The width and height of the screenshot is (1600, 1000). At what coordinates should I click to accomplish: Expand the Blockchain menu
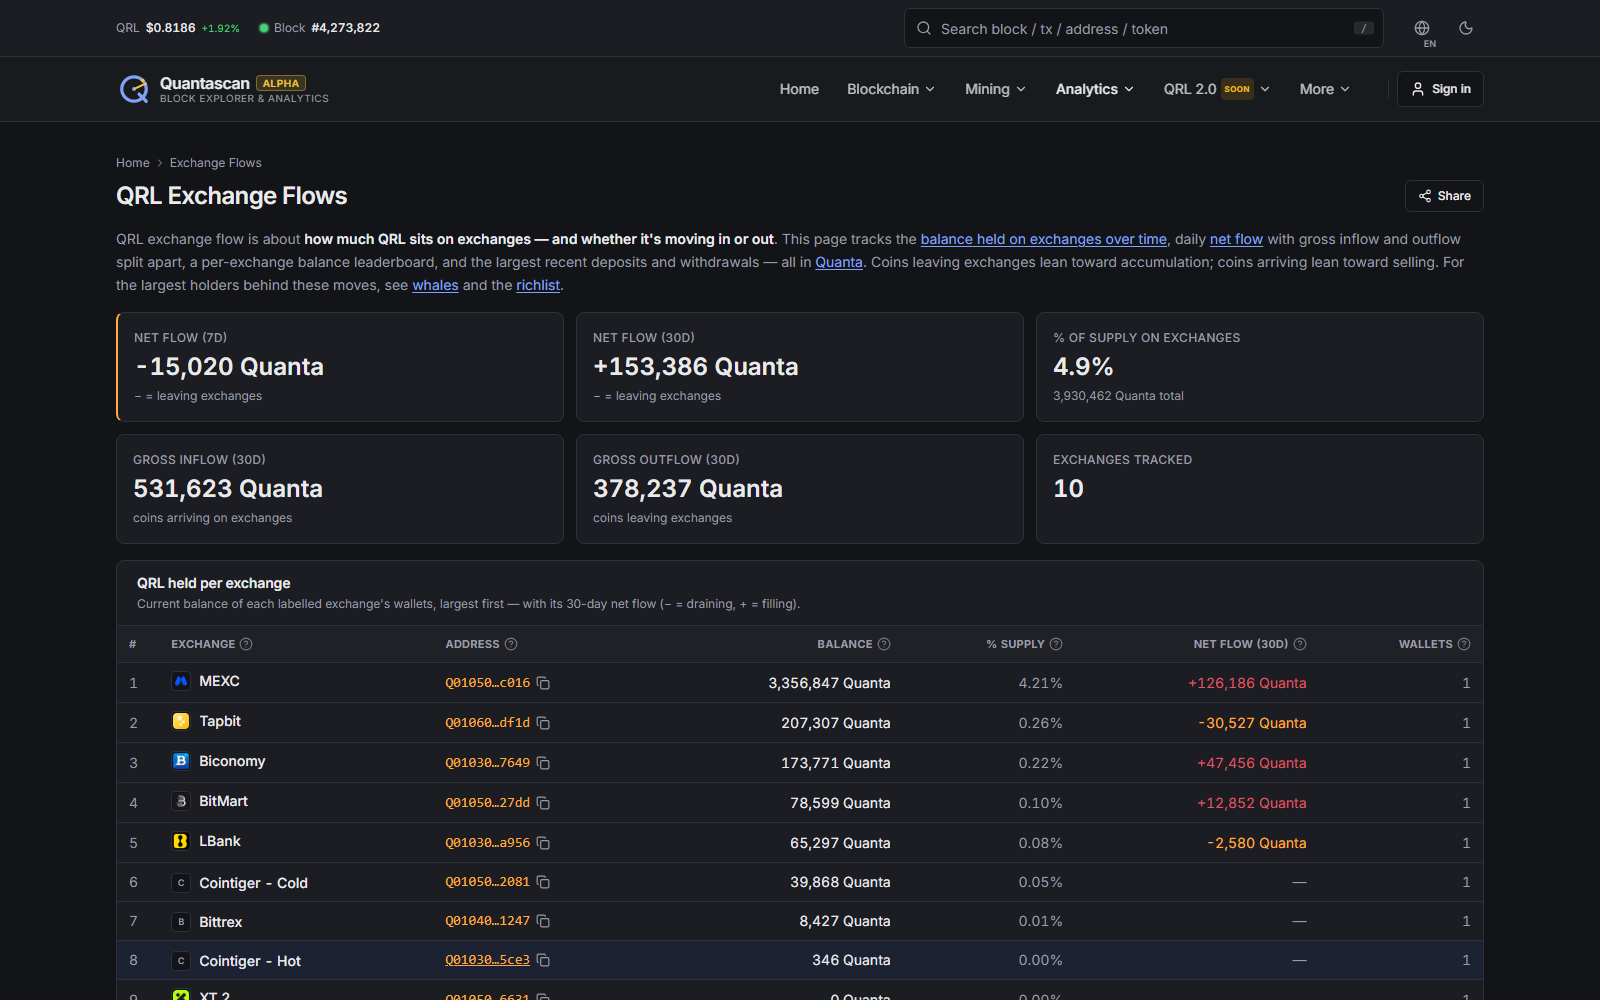coord(891,89)
